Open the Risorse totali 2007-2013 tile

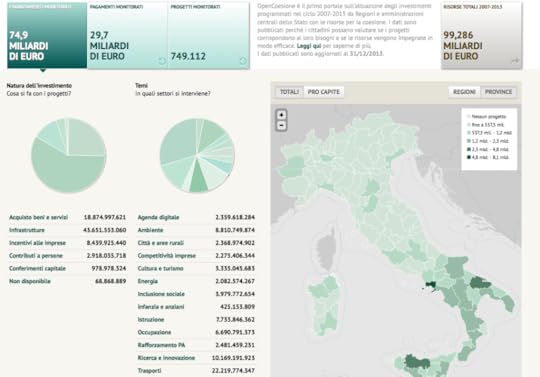[x=481, y=35]
